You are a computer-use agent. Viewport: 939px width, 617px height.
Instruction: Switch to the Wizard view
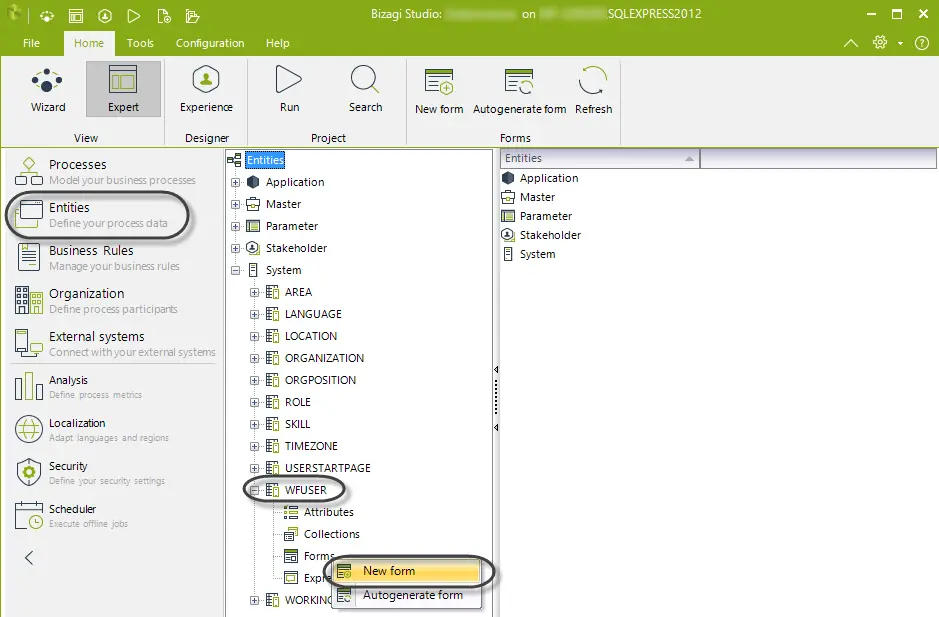coord(48,90)
